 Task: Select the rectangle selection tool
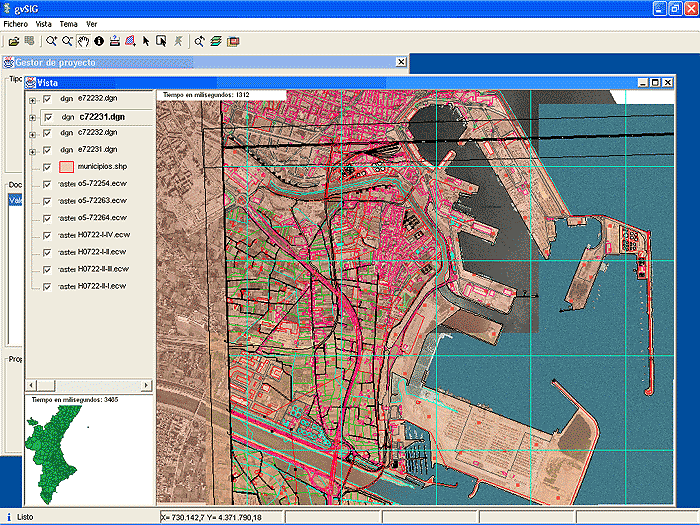161,42
